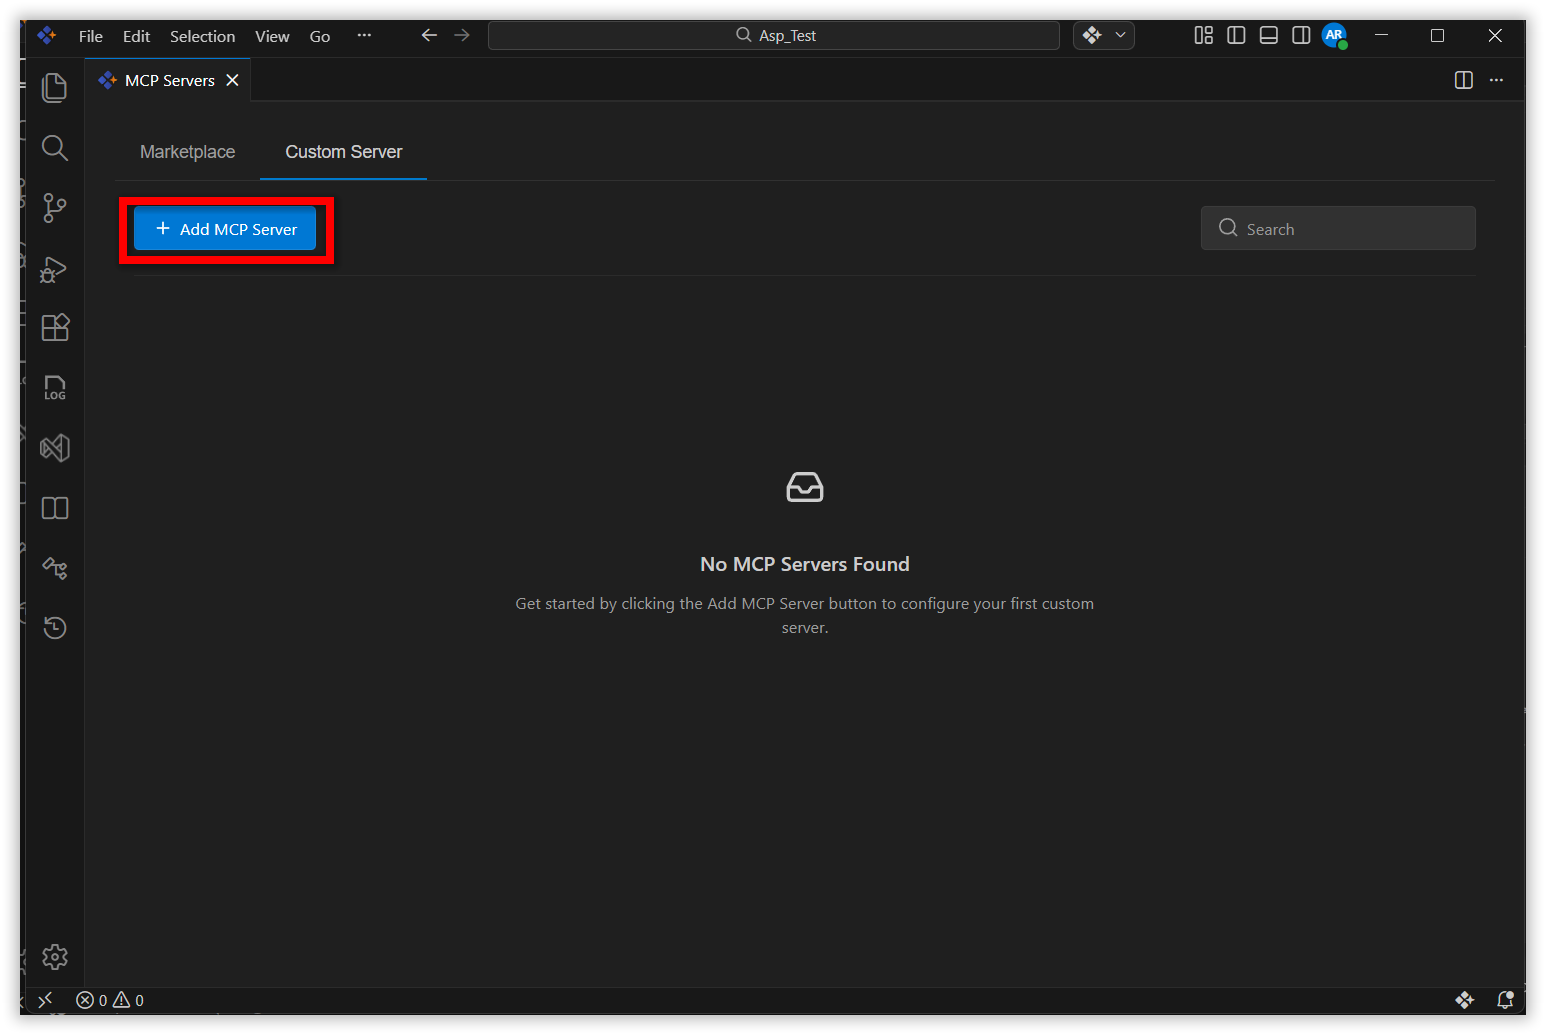Switch to the Marketplace tab
Image resolution: width=1546 pixels, height=1035 pixels.
click(187, 152)
